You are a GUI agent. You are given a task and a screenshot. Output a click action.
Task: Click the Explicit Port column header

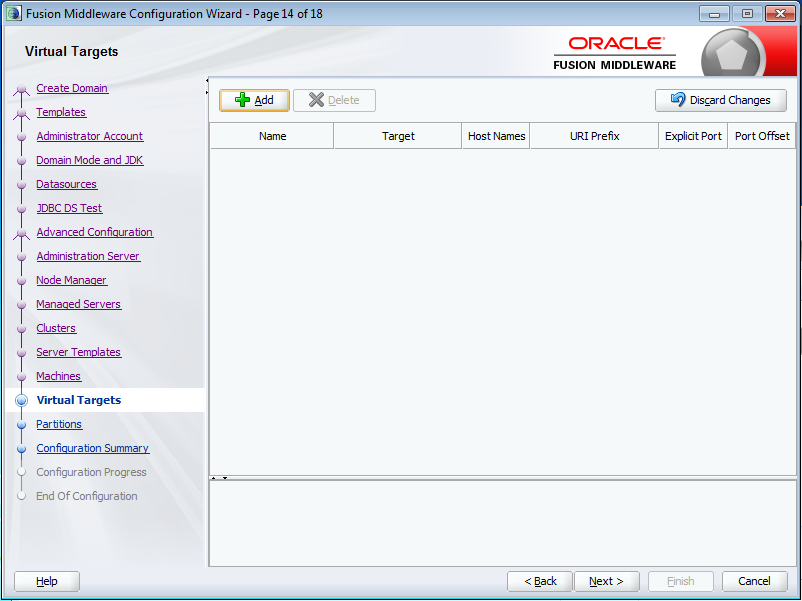693,136
